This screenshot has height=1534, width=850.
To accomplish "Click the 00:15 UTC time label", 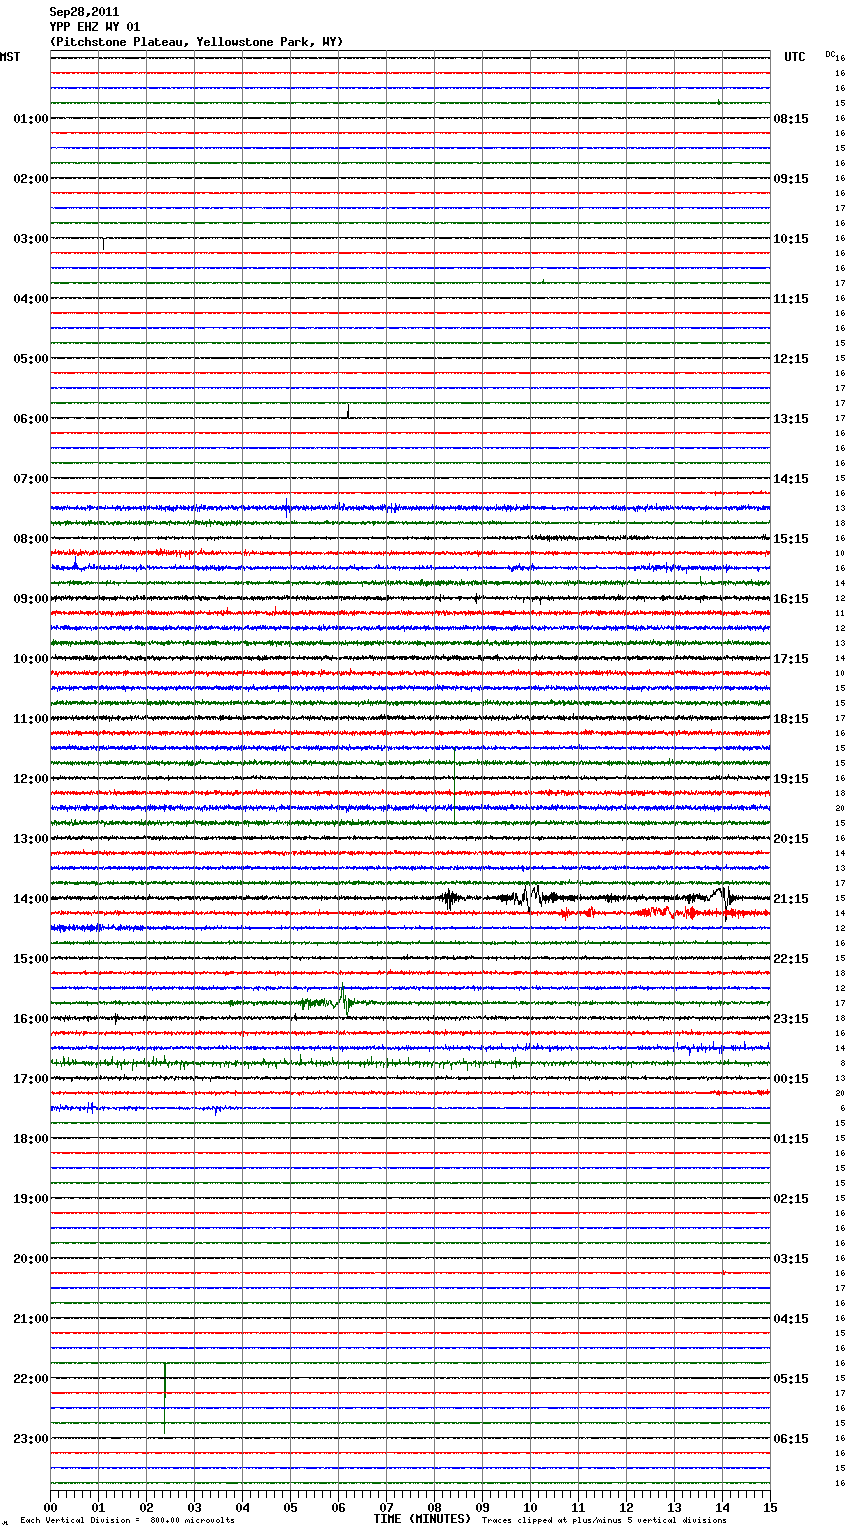I will coord(791,1079).
